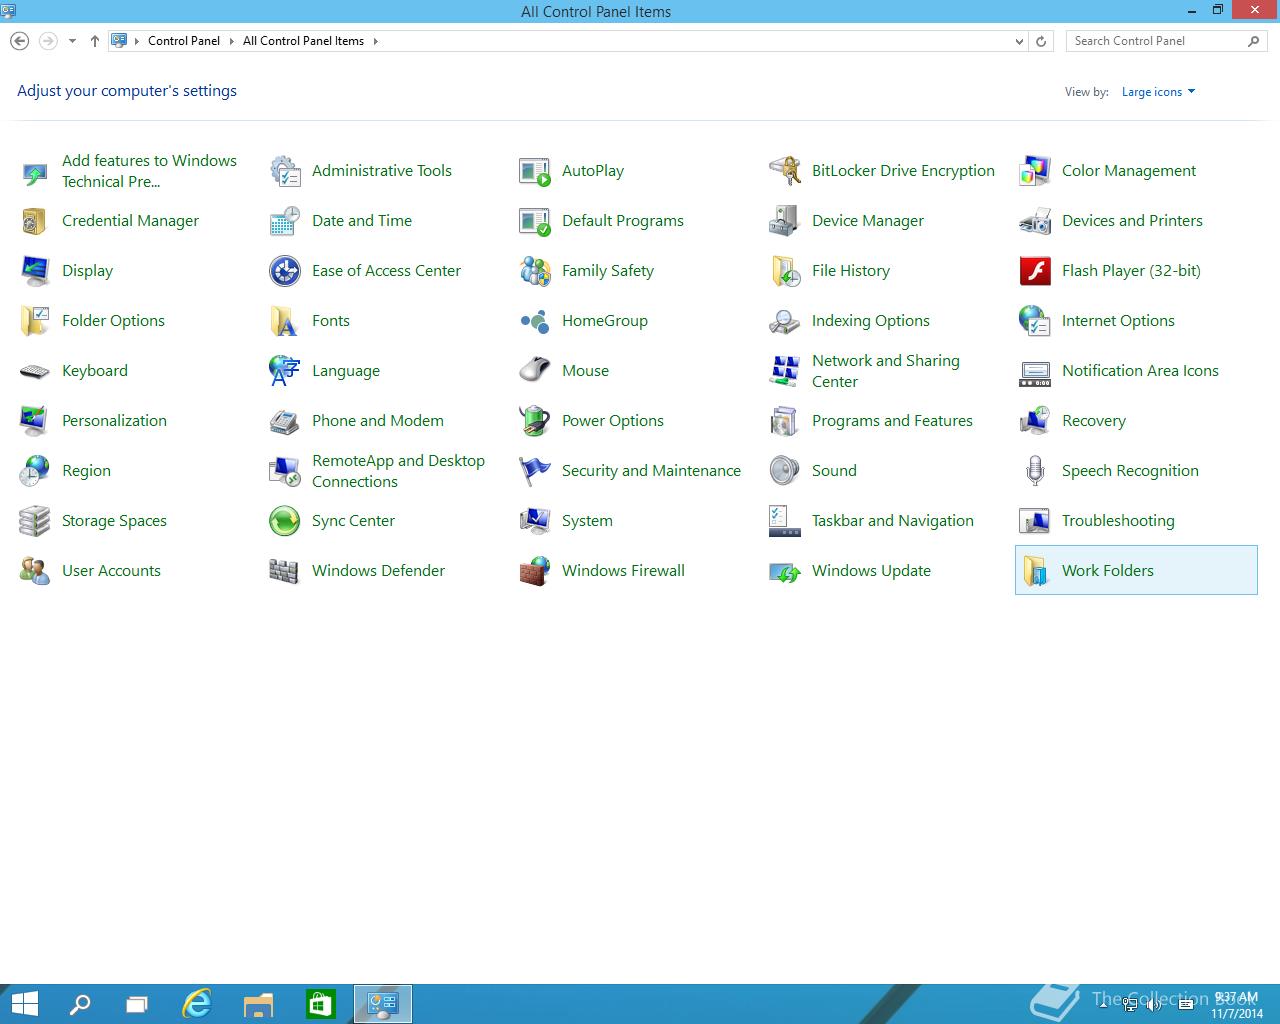Viewport: 1280px width, 1024px height.
Task: Open the Work Folders item
Action: [x=1136, y=570]
